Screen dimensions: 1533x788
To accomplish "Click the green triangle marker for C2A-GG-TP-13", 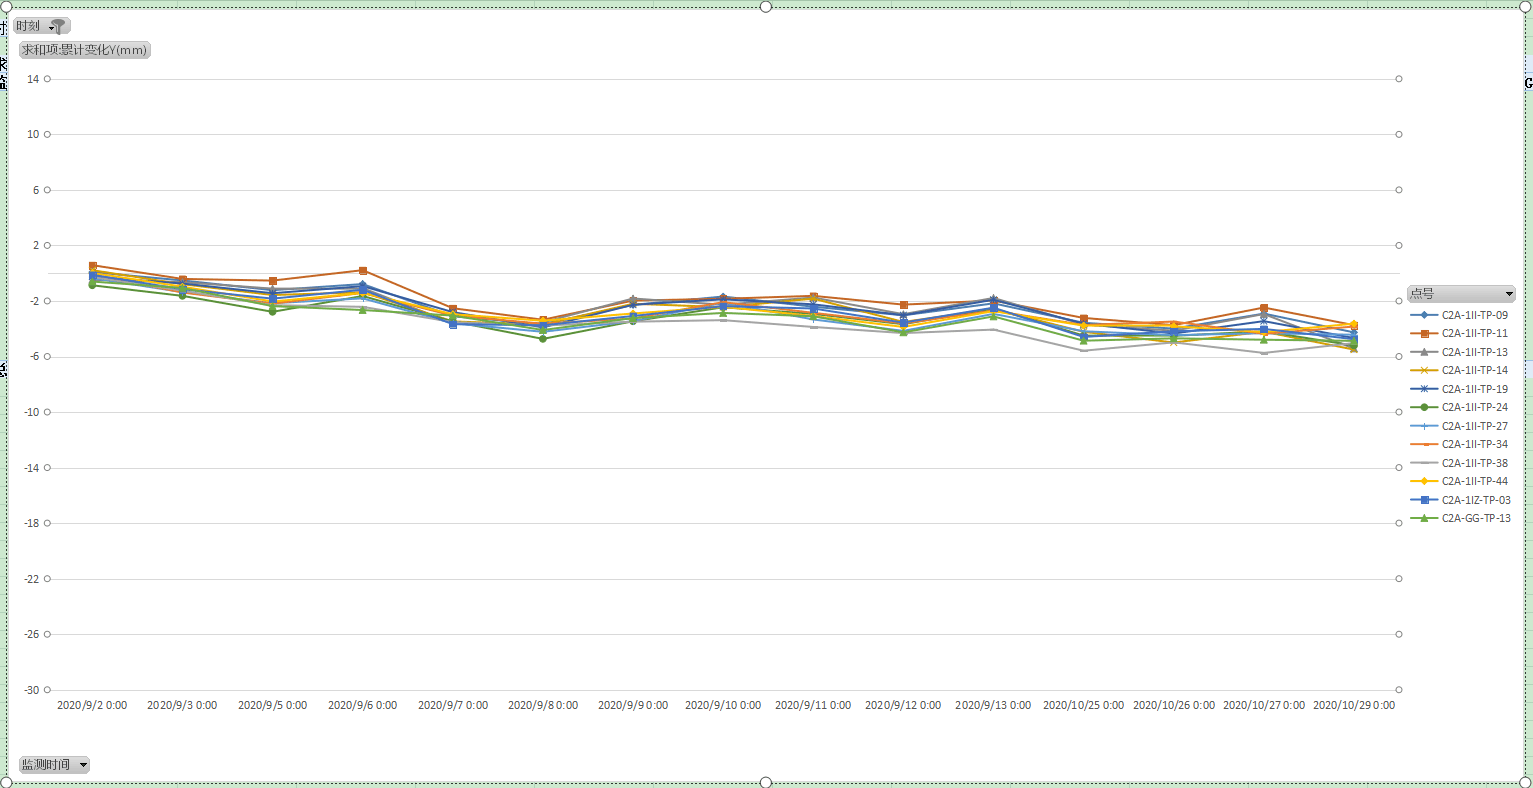I will click(x=1424, y=519).
